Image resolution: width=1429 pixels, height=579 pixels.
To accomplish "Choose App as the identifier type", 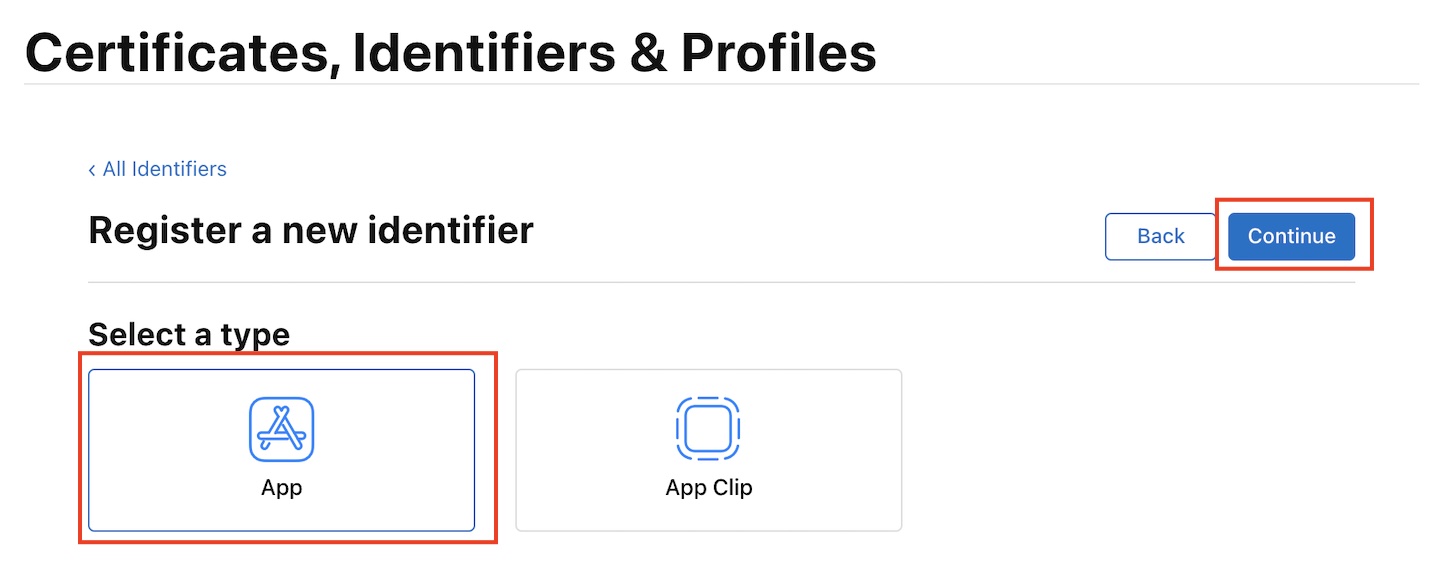I will [281, 450].
